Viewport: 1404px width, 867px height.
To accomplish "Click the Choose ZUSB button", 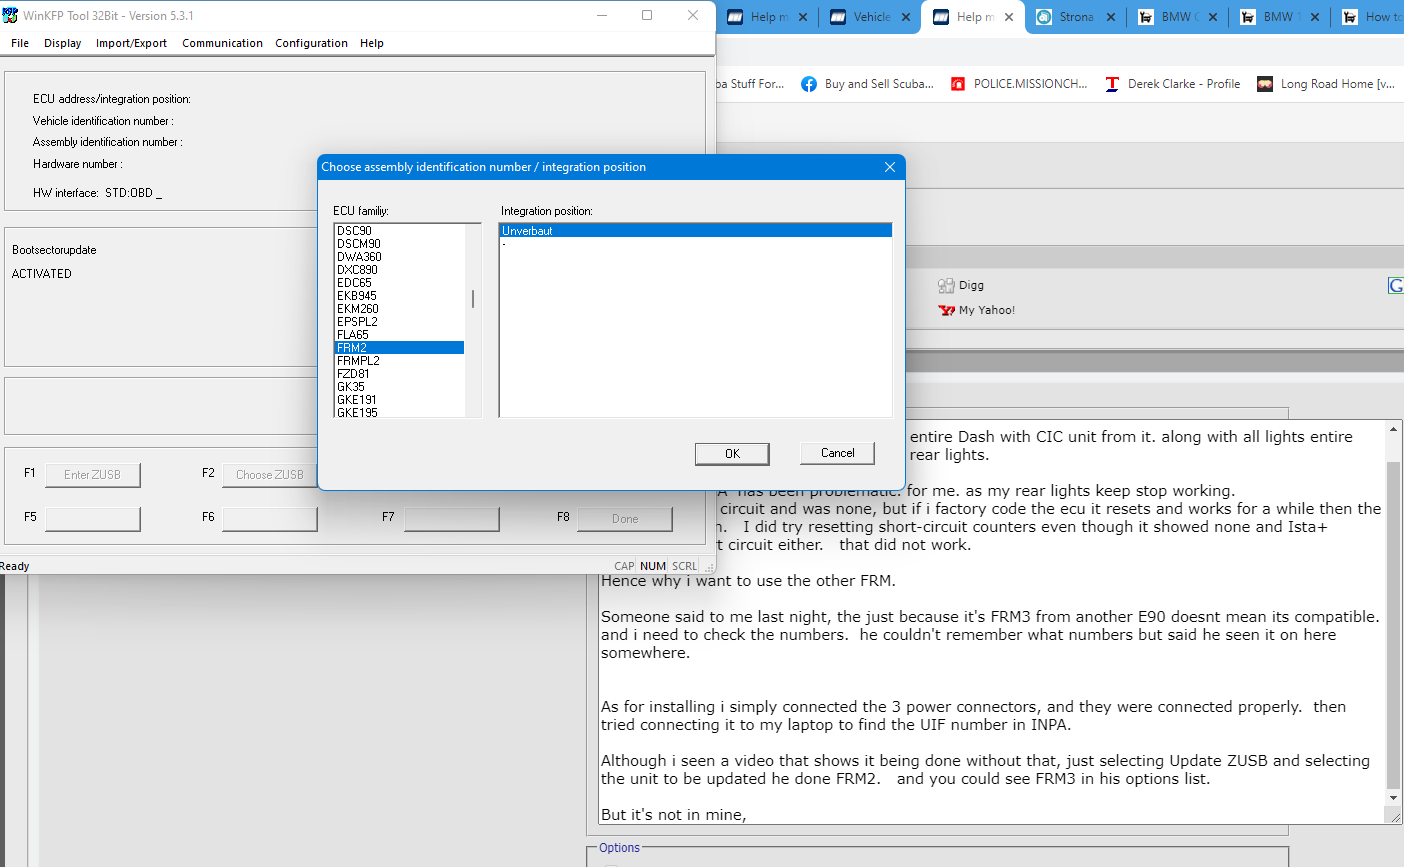I will pos(269,475).
